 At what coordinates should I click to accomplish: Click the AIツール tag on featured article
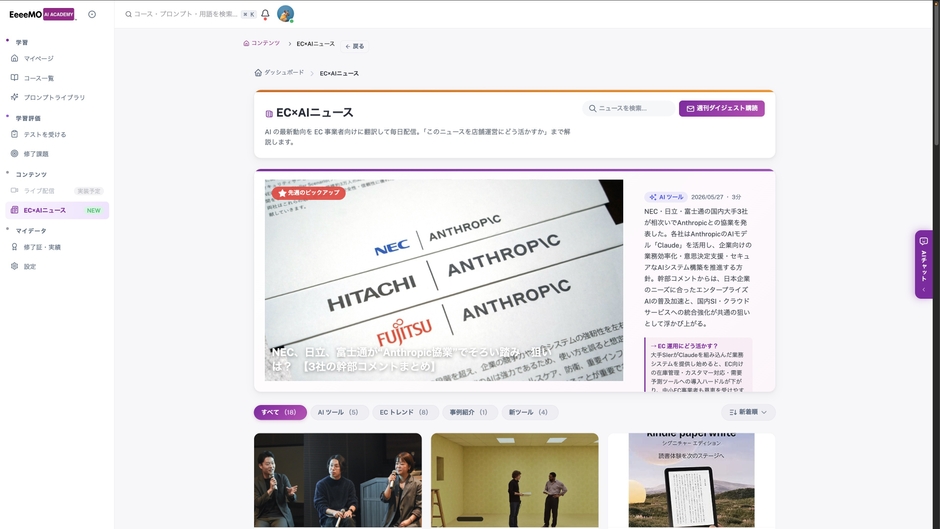point(665,197)
